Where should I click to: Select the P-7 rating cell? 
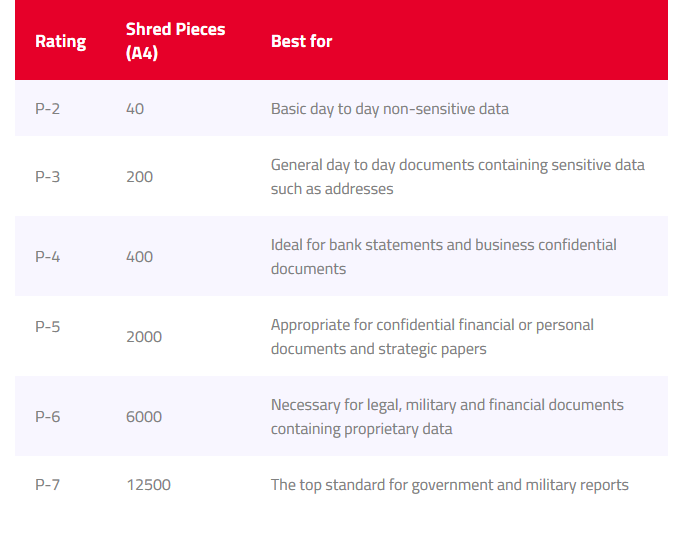[x=47, y=485]
